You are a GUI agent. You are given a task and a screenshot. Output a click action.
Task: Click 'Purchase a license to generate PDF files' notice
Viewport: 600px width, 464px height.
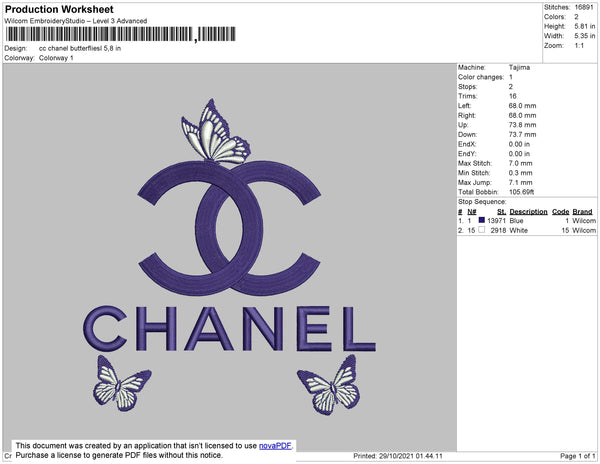point(119,455)
